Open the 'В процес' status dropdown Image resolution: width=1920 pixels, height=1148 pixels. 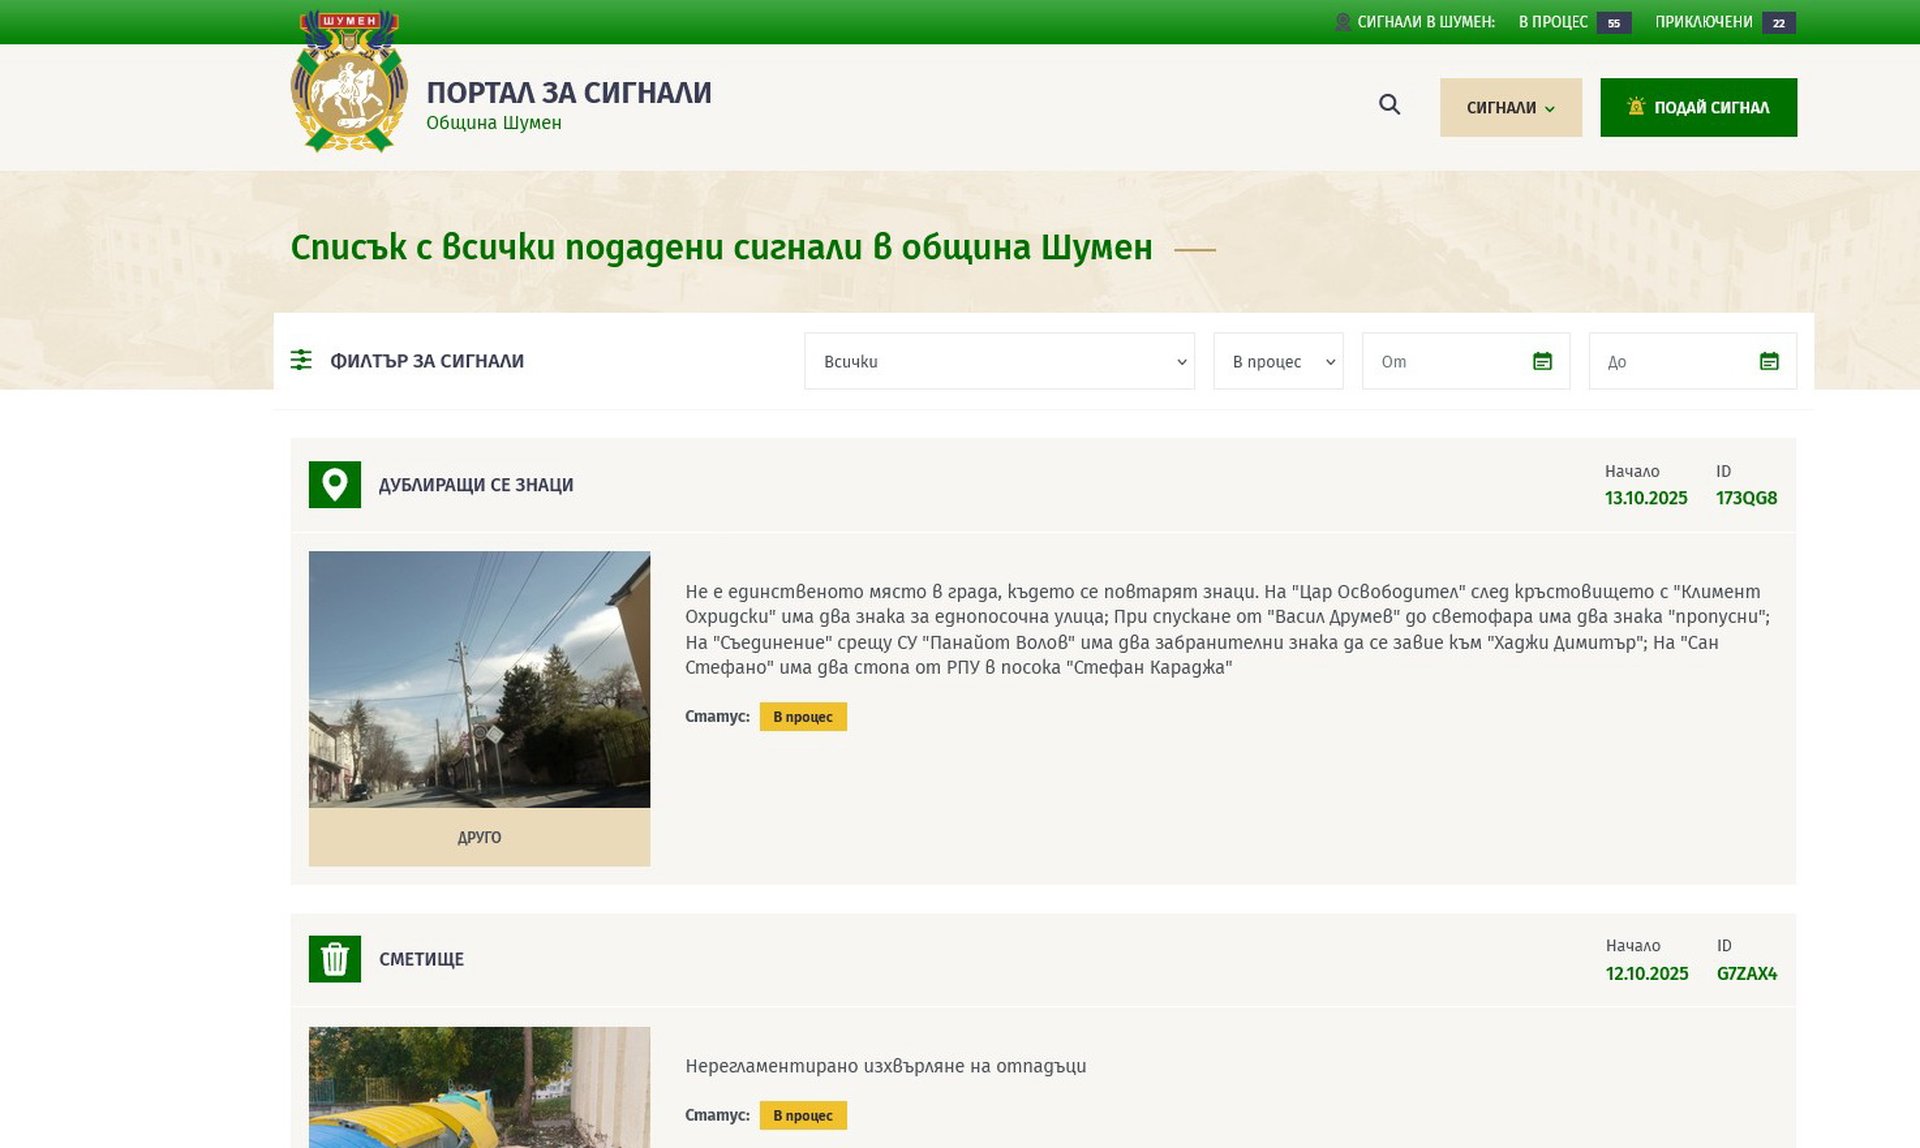pos(1277,361)
